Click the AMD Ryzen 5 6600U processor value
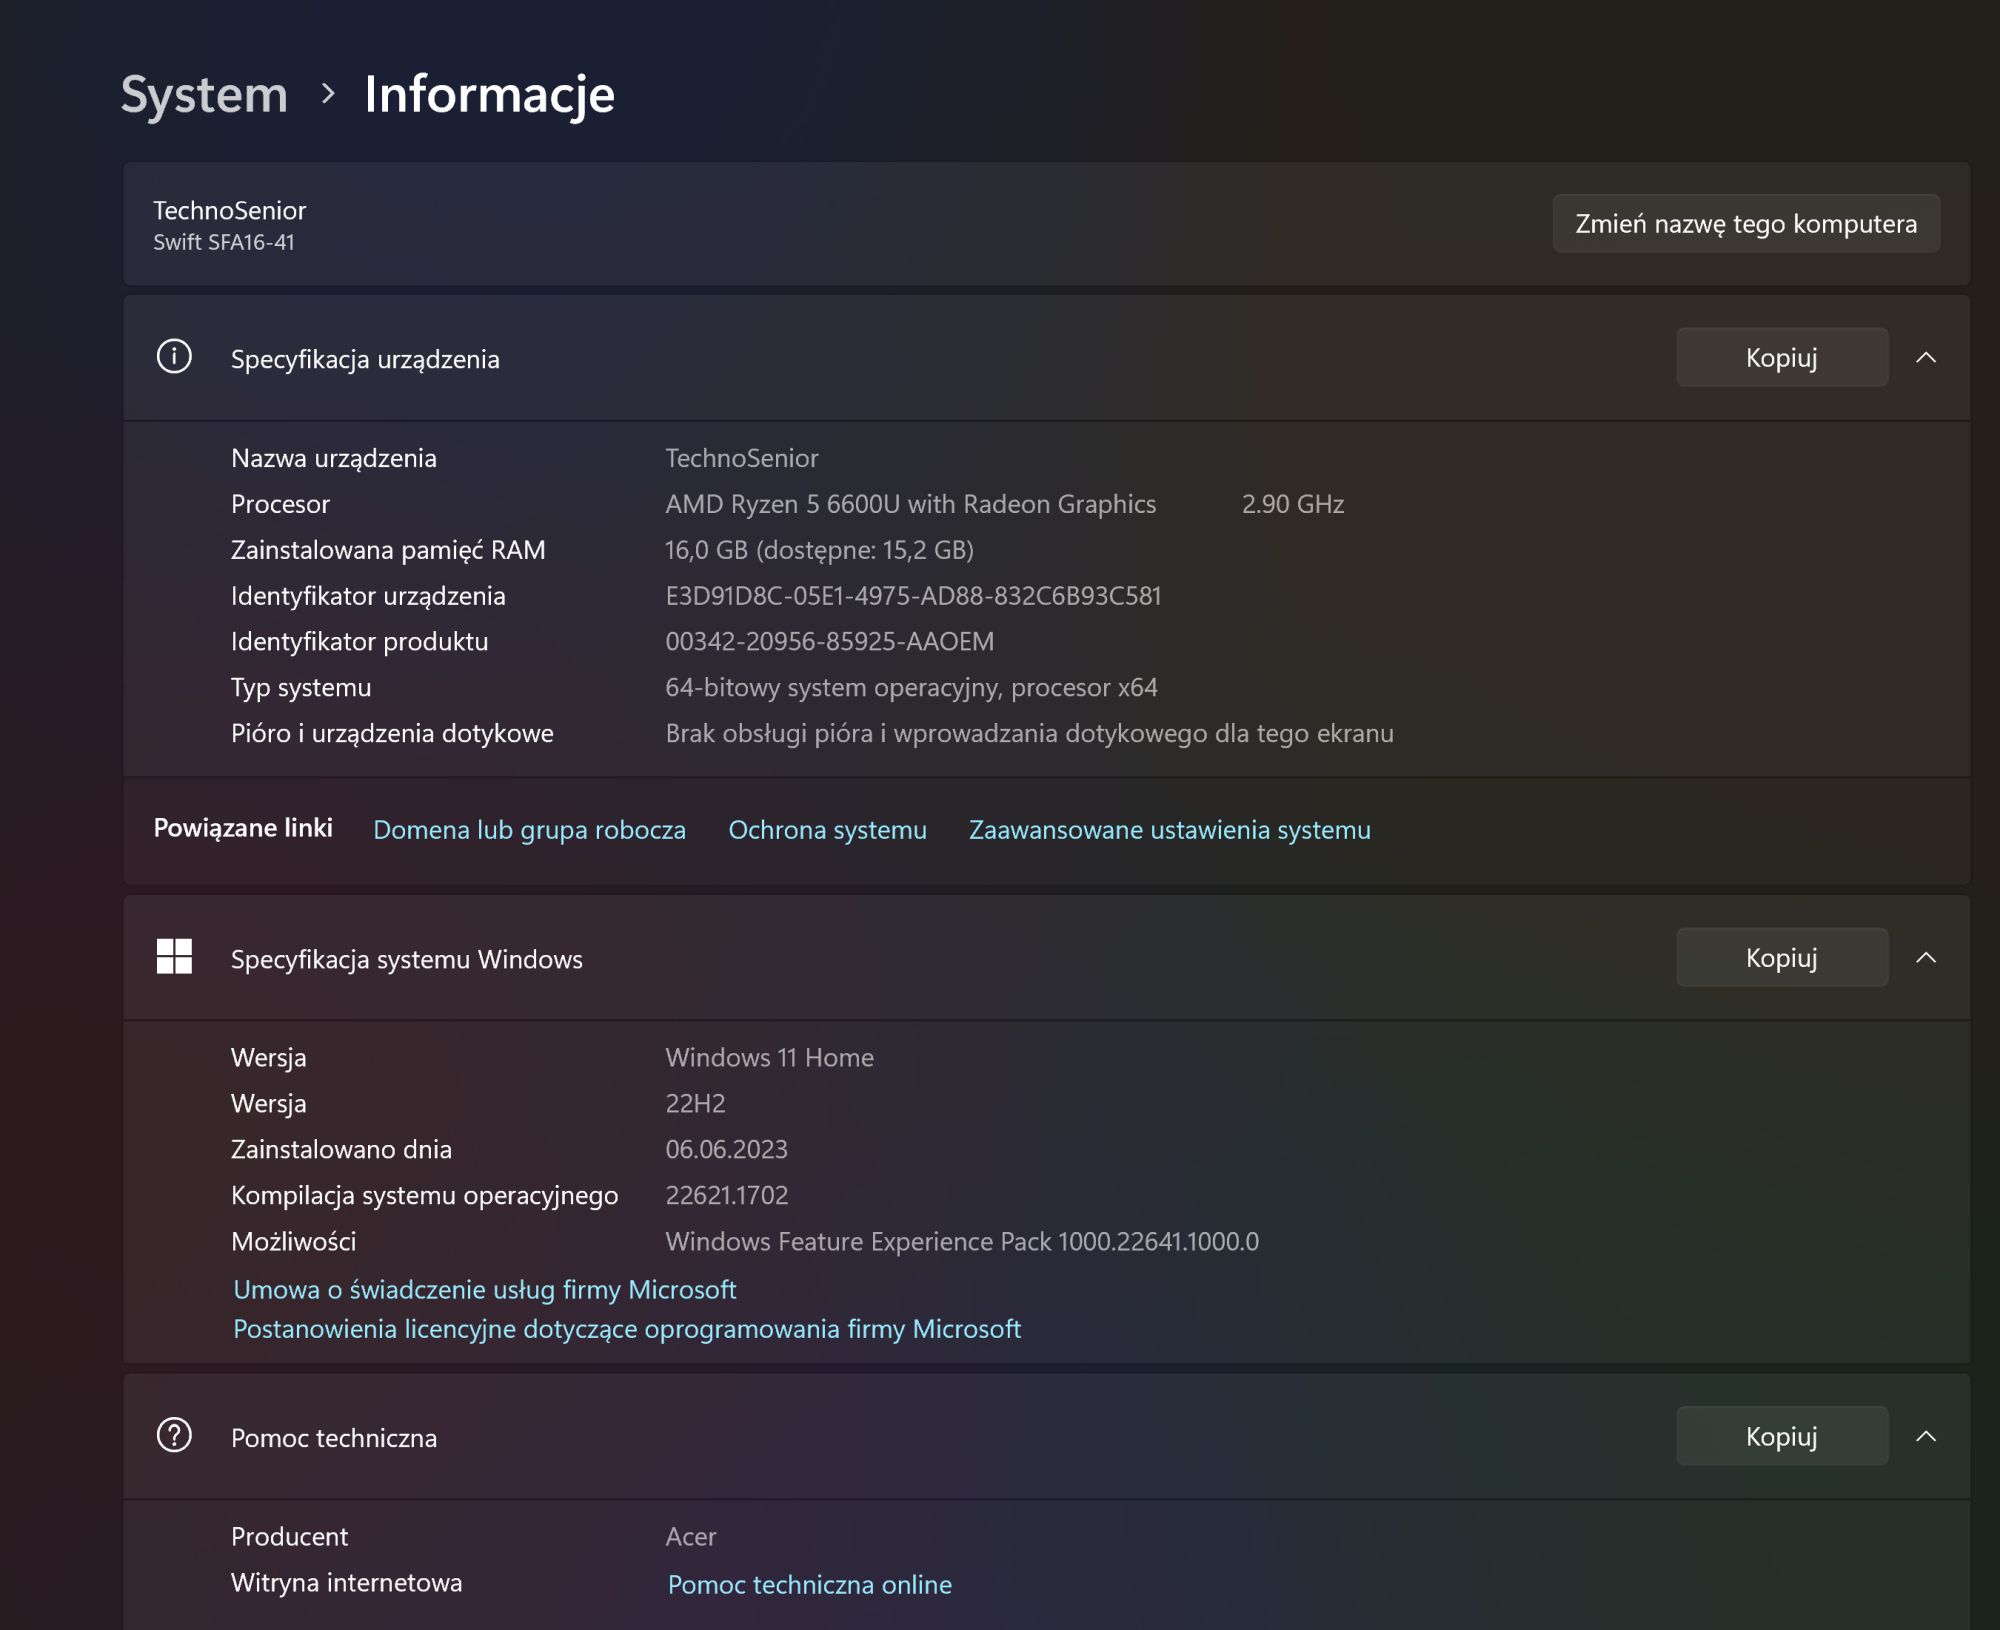This screenshot has height=1630, width=2000. pos(911,504)
